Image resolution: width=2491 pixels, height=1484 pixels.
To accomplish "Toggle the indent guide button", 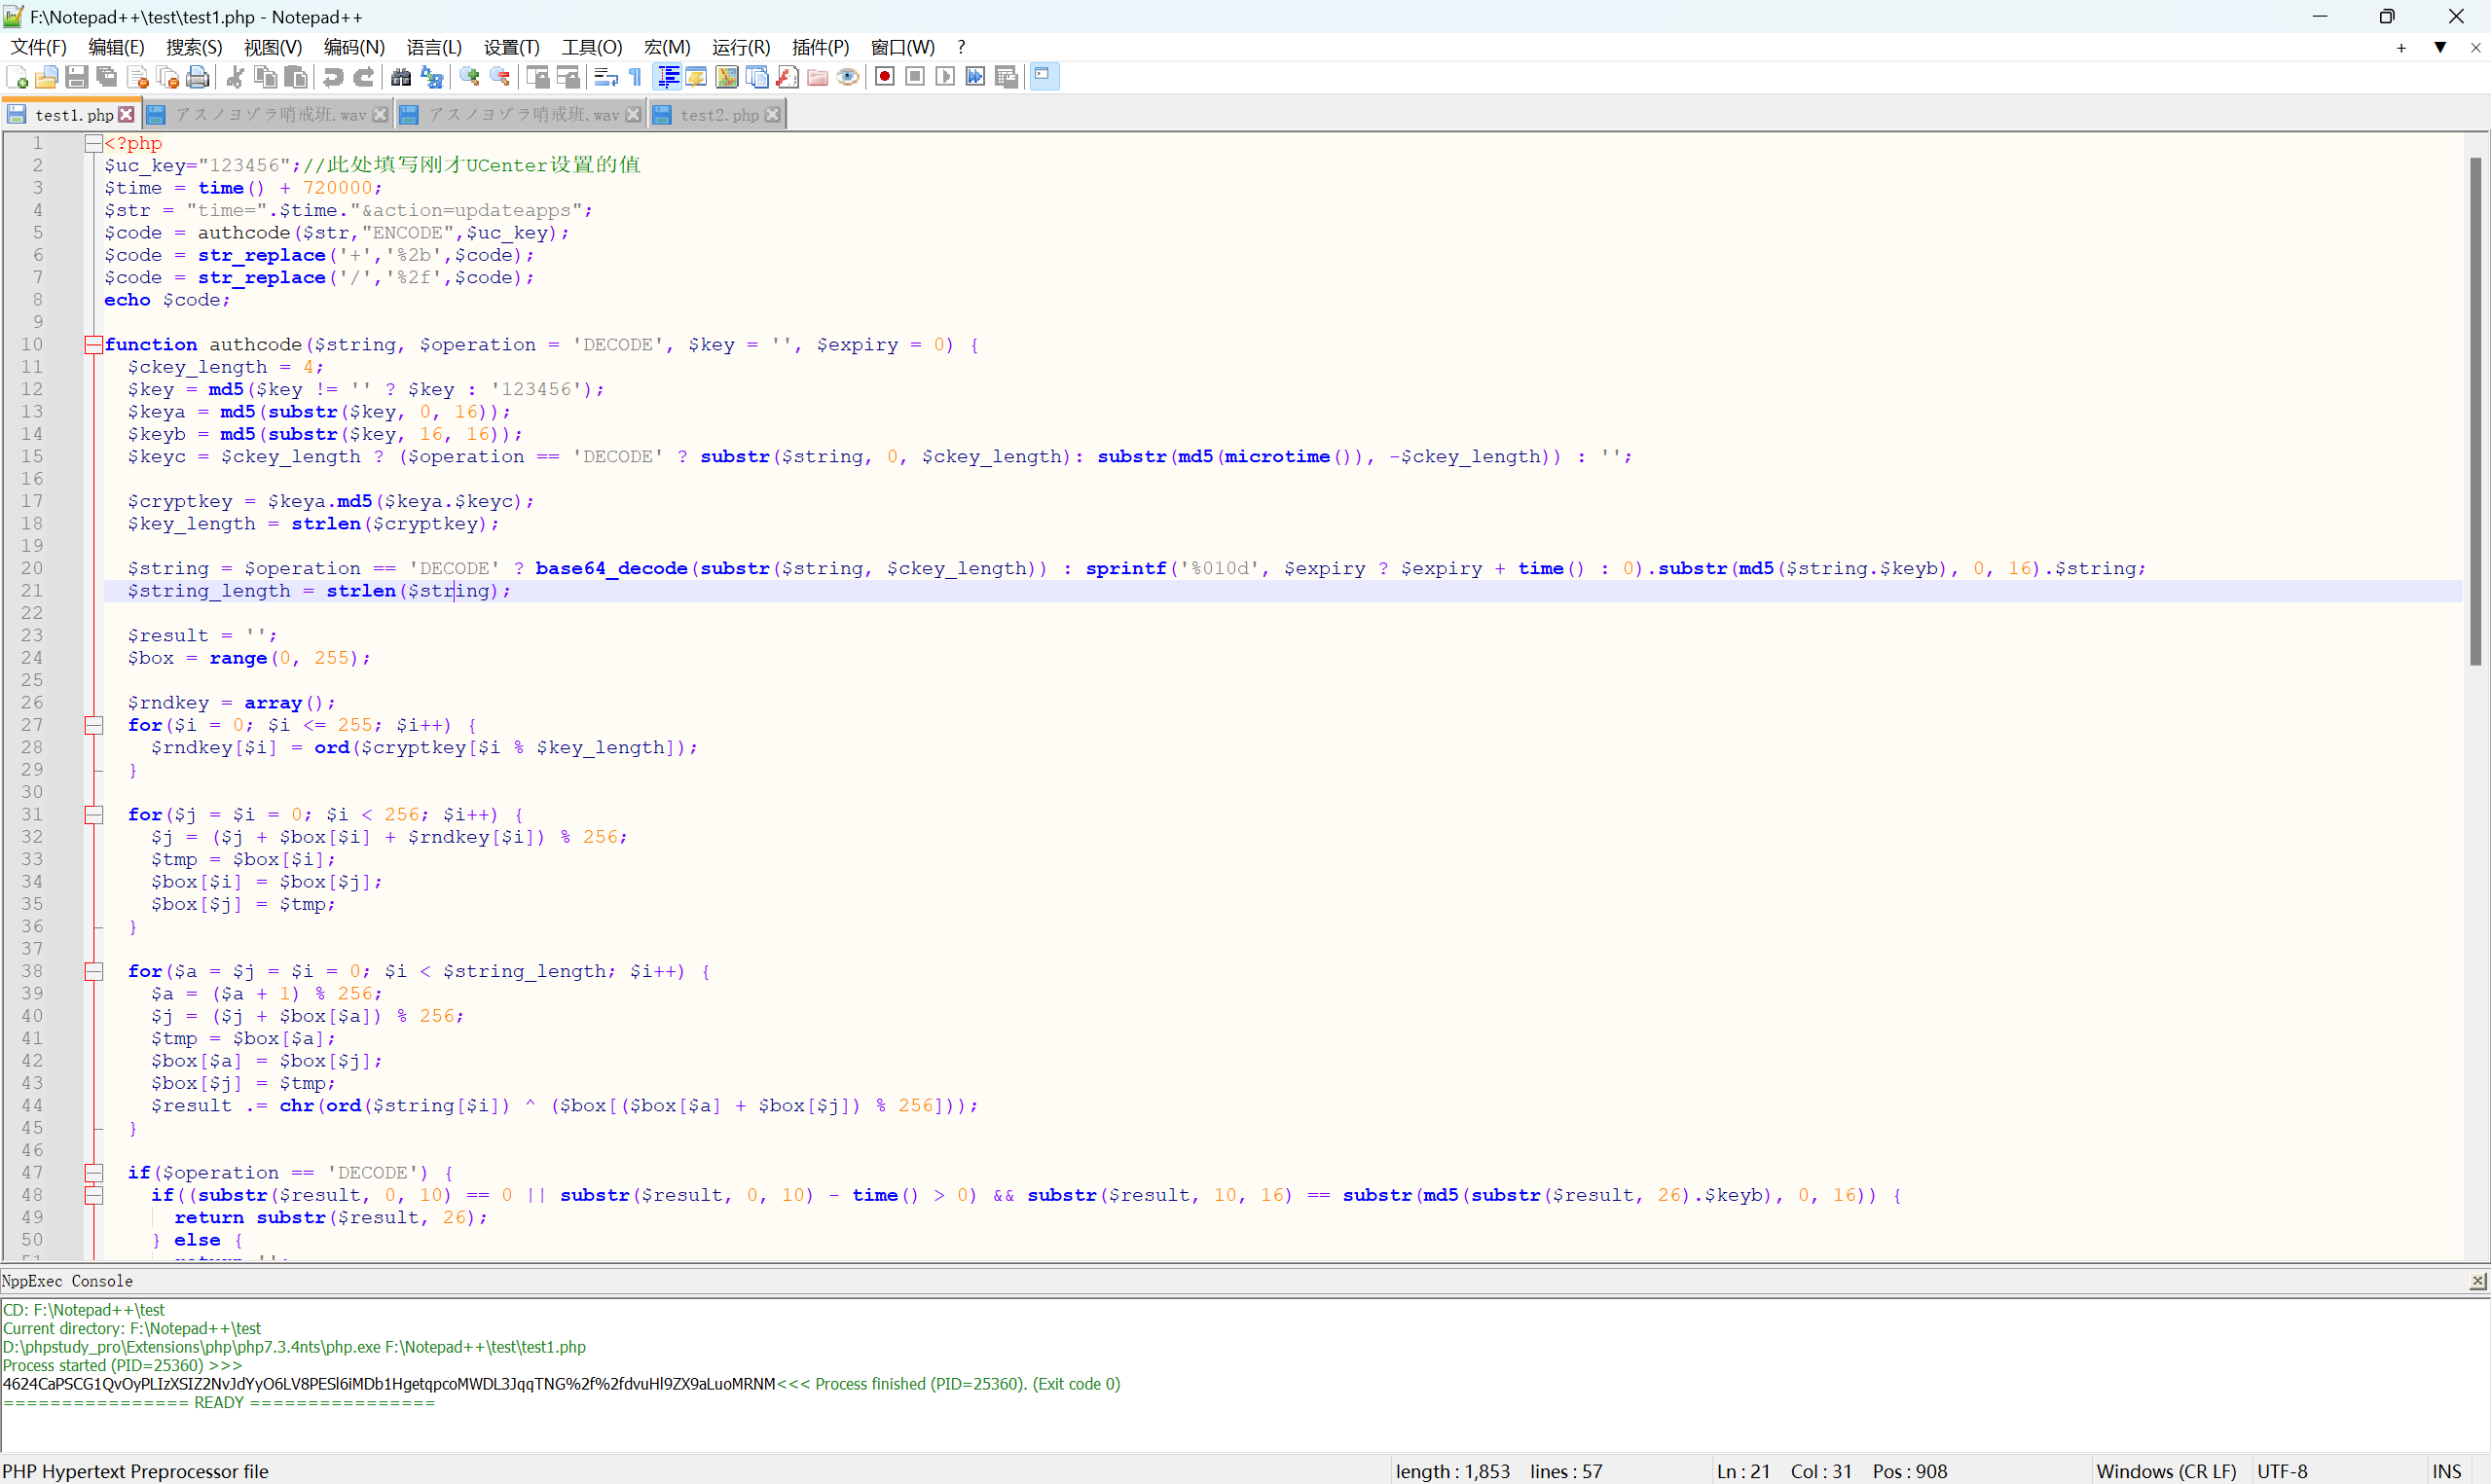I will coord(667,77).
